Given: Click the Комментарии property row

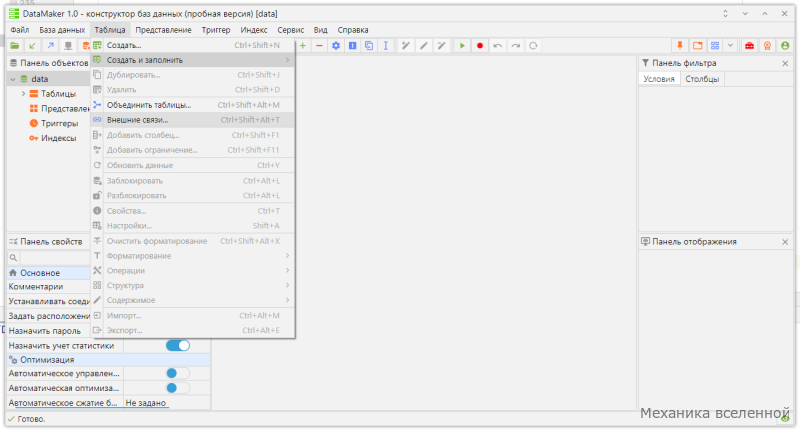Looking at the screenshot, I should 49,287.
